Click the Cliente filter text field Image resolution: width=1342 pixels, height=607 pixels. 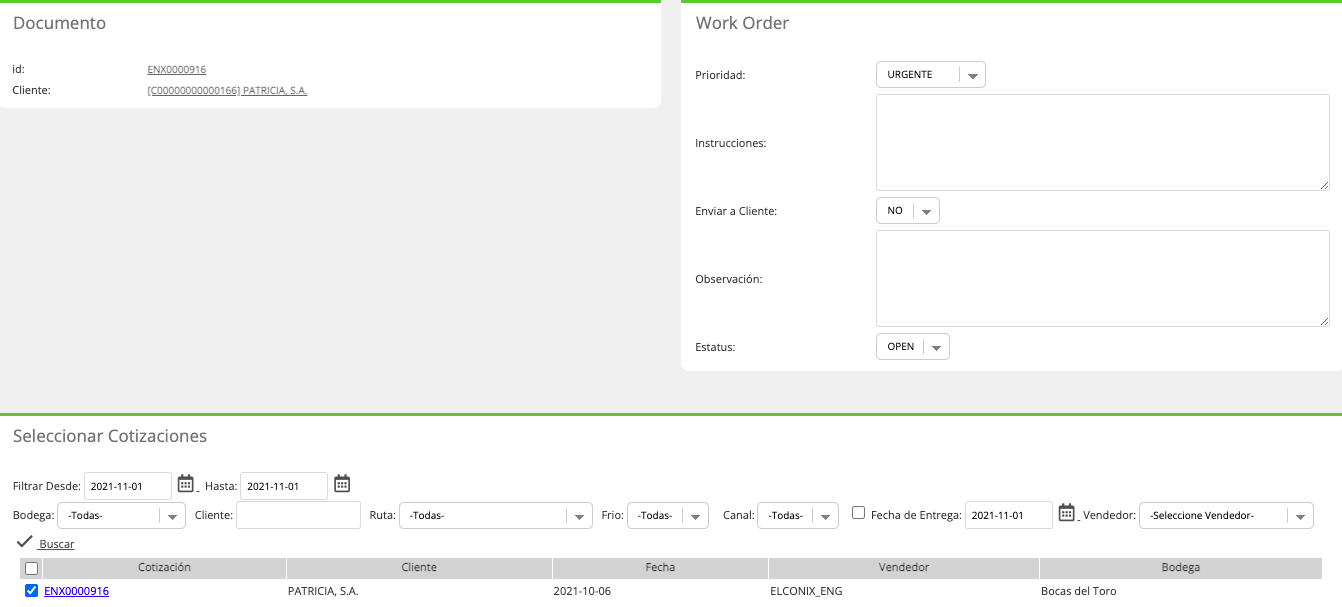click(298, 515)
